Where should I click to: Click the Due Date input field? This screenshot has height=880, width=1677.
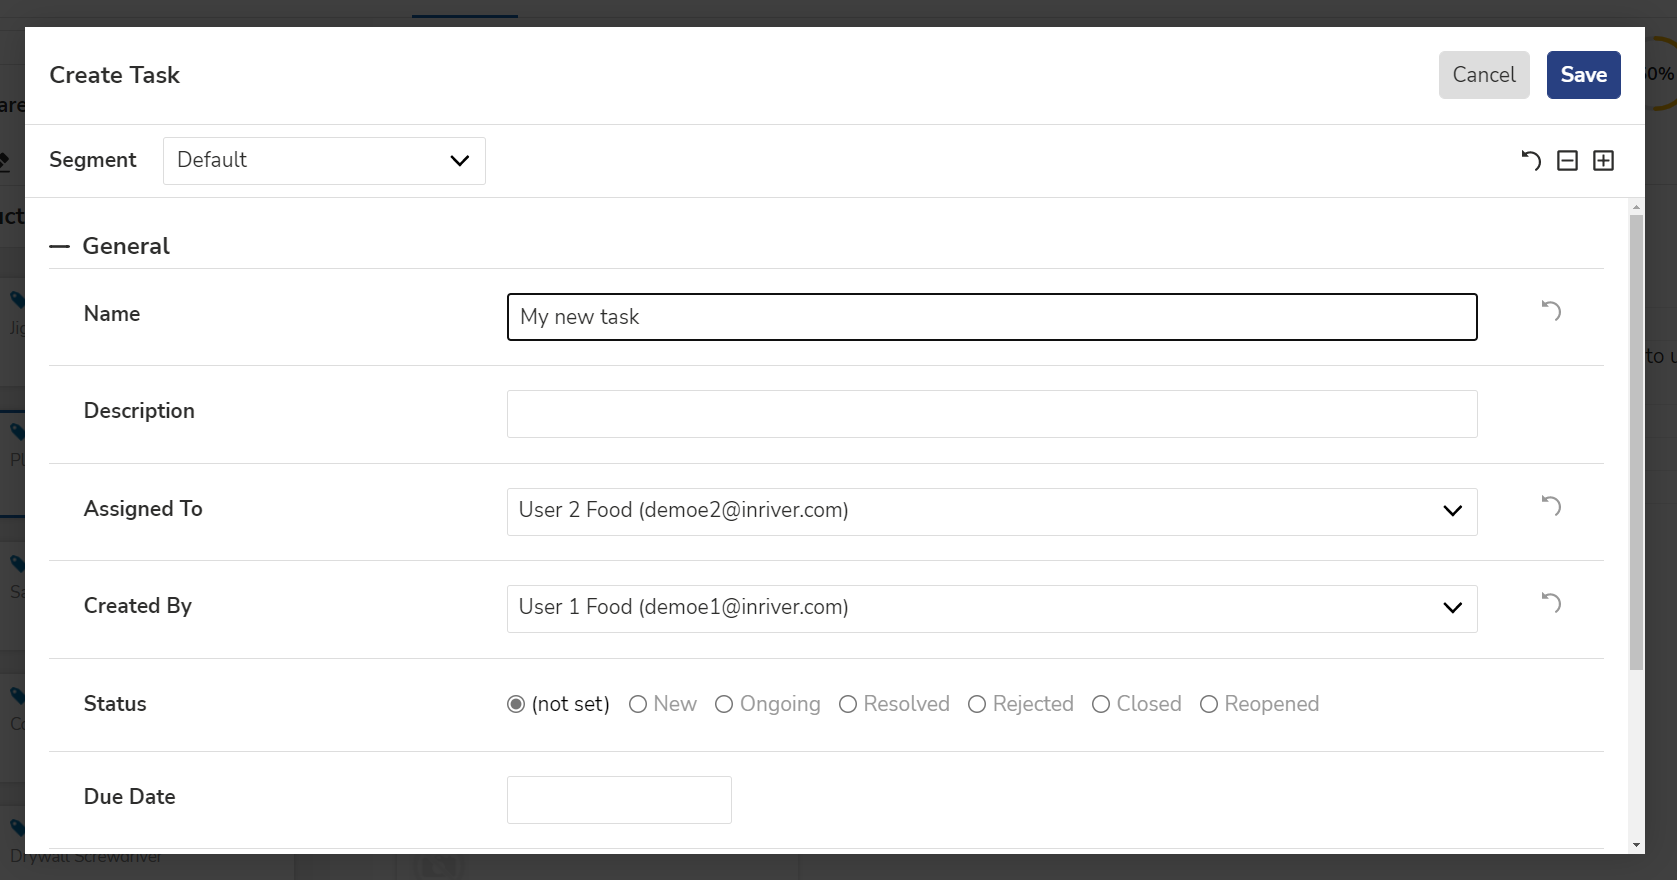(x=619, y=800)
